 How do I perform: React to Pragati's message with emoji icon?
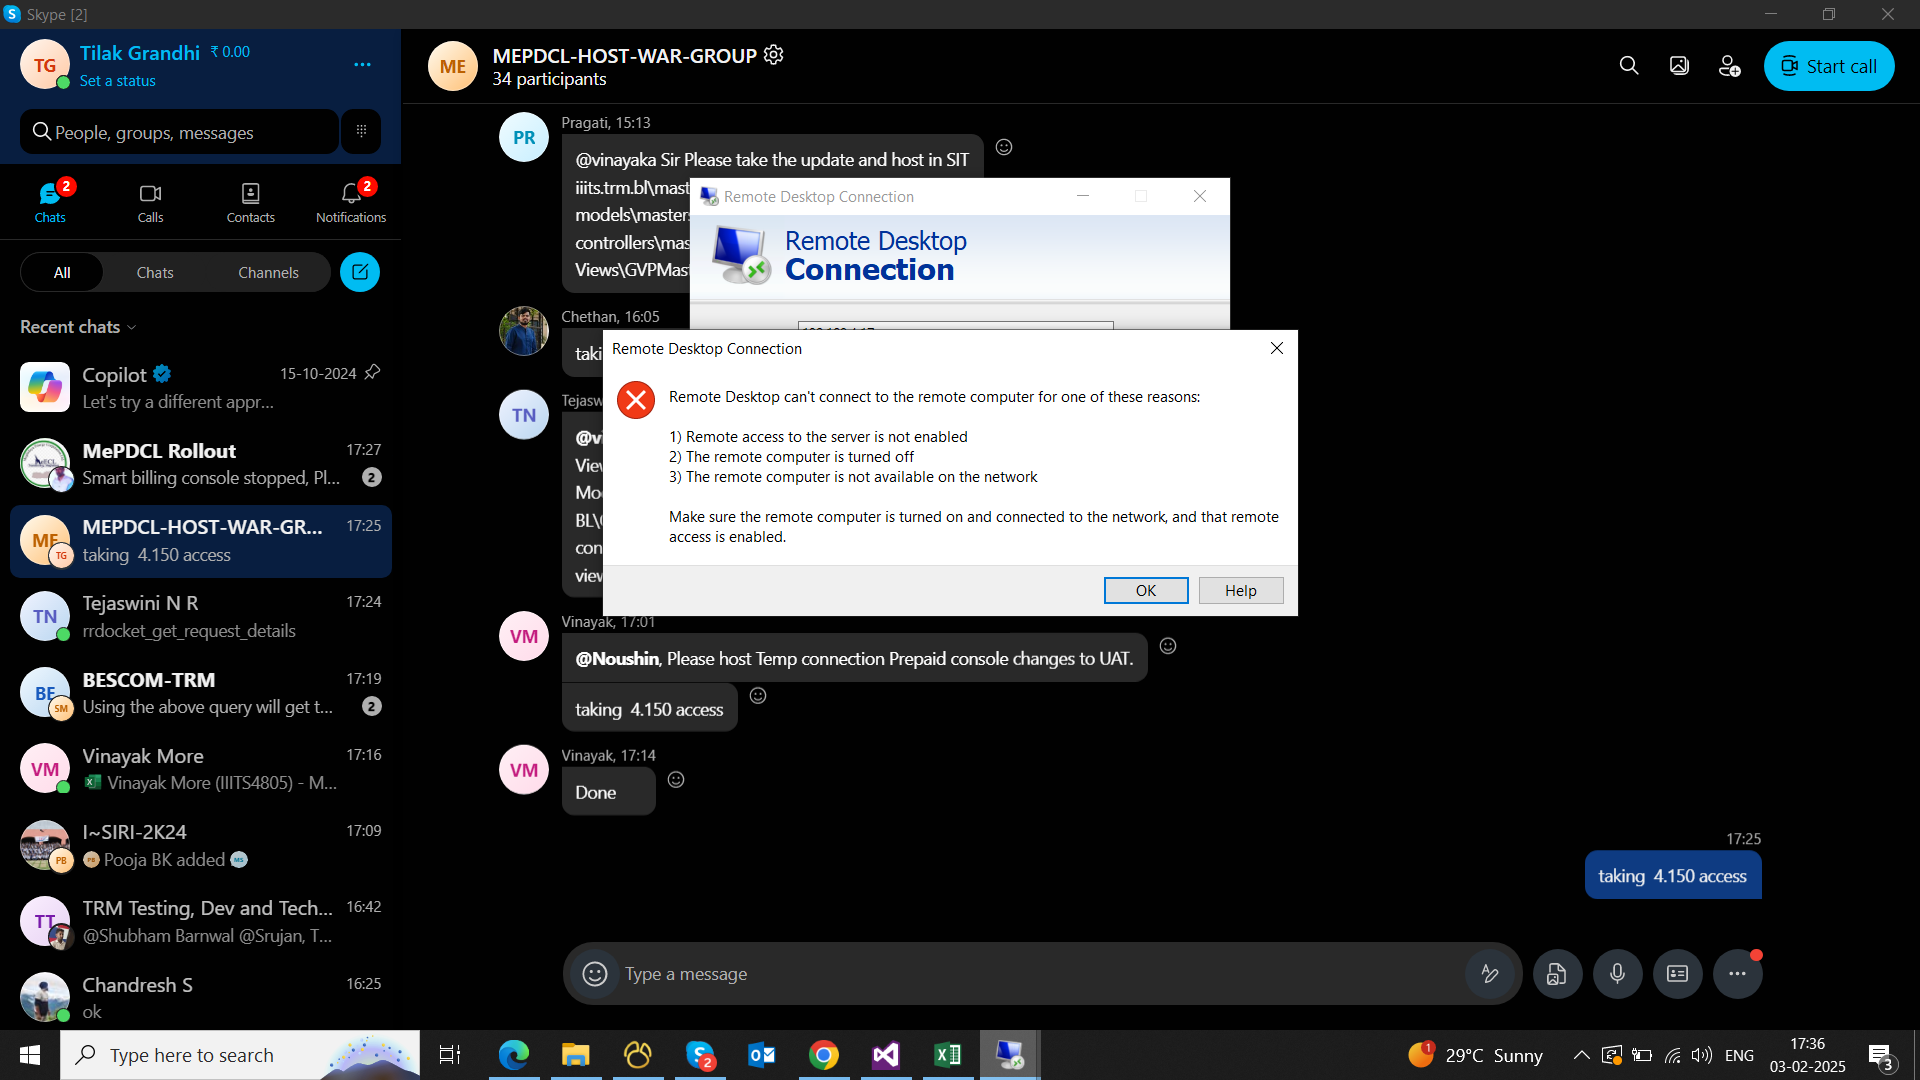tap(1004, 147)
